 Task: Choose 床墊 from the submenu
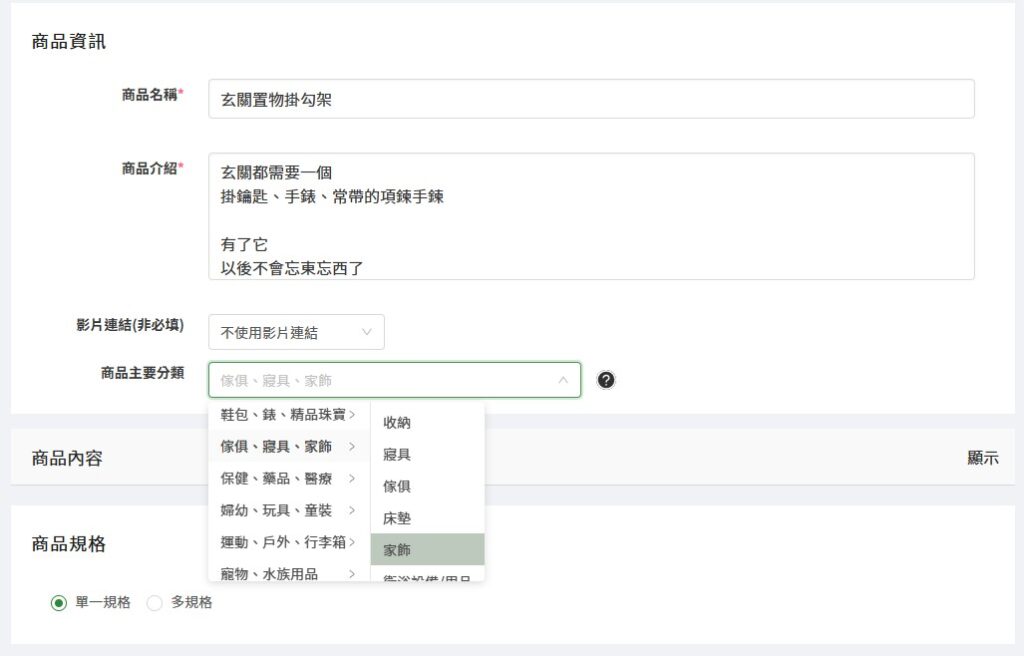tap(427, 518)
